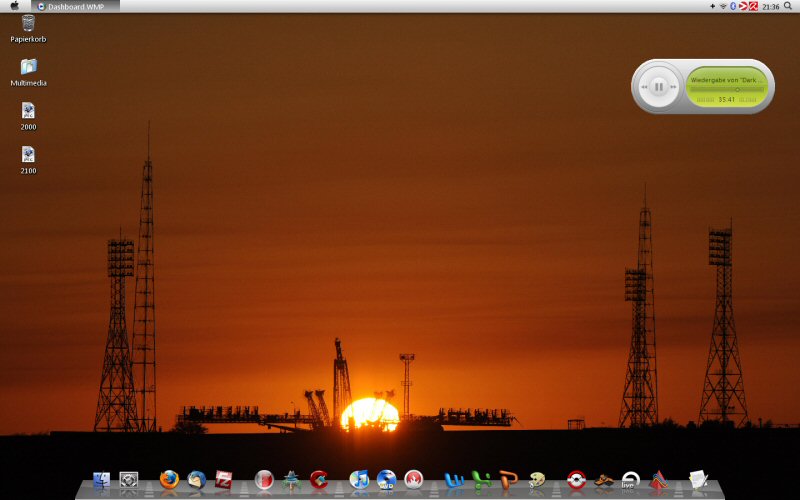Open iTunes music icon in dock

coord(359,479)
